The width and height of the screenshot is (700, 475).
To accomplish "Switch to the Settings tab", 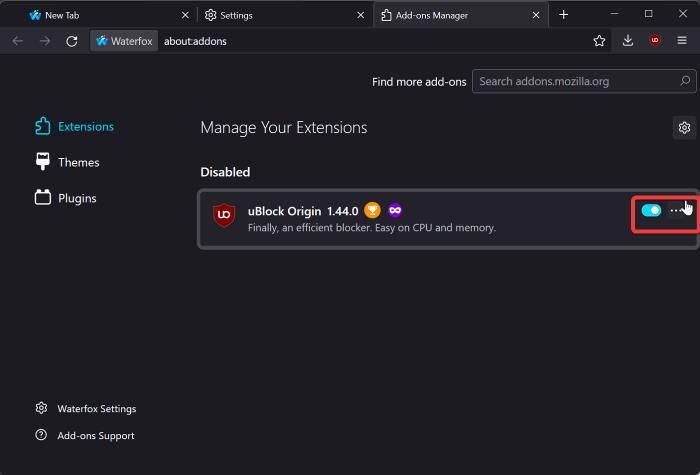I will click(284, 15).
